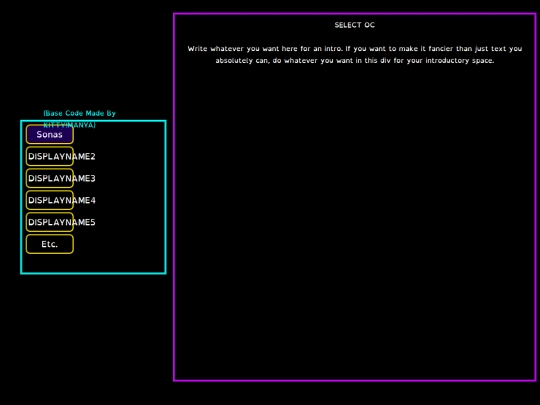The width and height of the screenshot is (540, 405).
Task: Click the 'Base Code Made By KITTYMANYA' credit text
Action: 80,119
